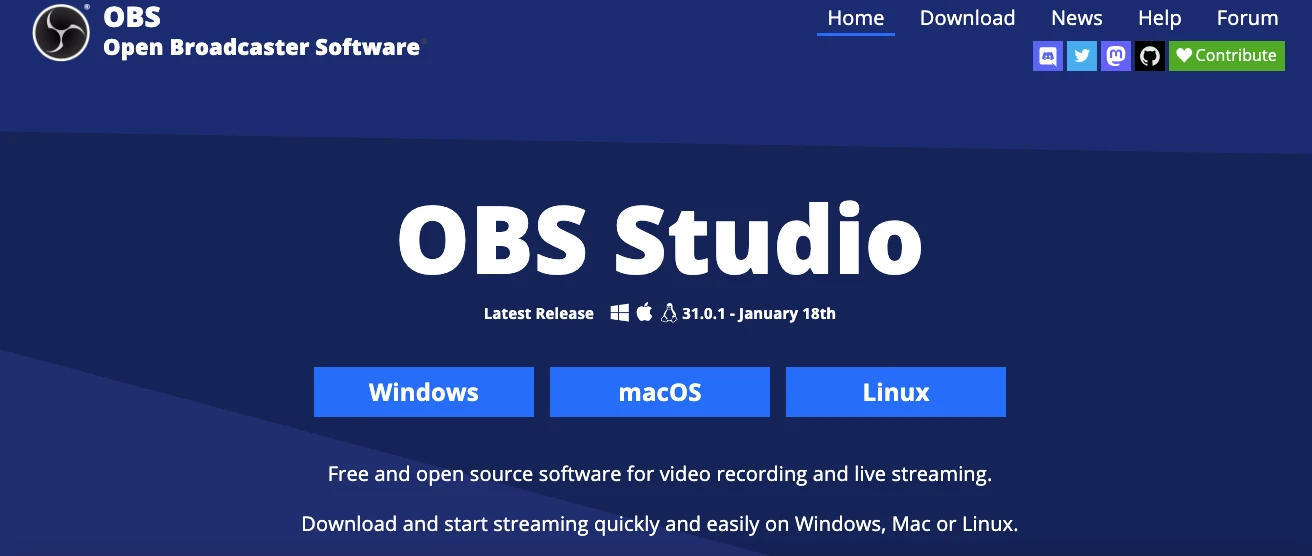Open the GitHub social icon
Screen dimensions: 1312x556
(1150, 56)
